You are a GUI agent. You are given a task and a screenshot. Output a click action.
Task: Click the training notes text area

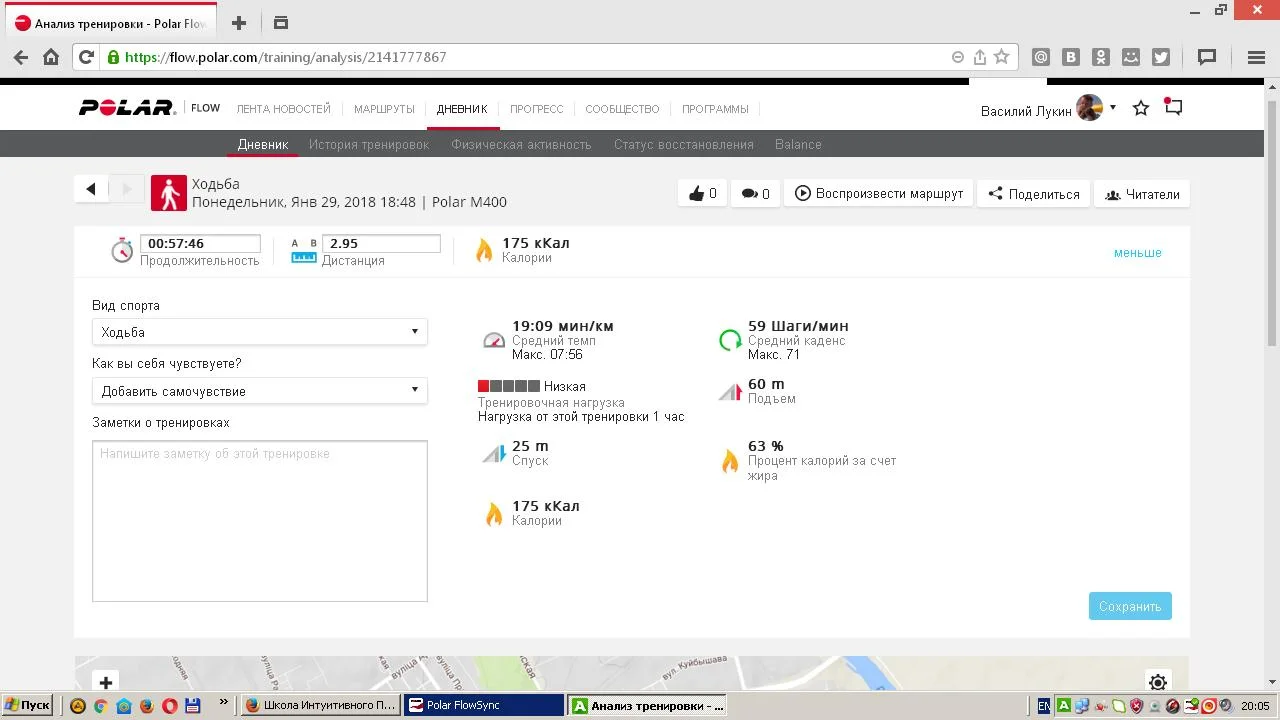(259, 521)
